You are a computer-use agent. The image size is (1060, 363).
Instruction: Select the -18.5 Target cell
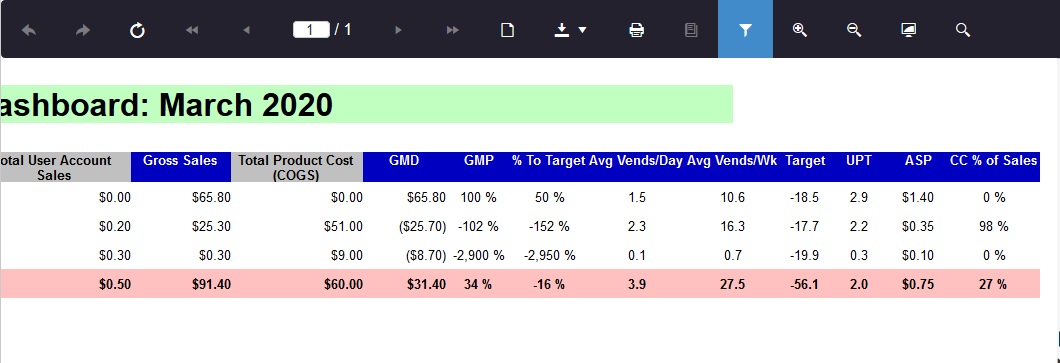coord(804,198)
